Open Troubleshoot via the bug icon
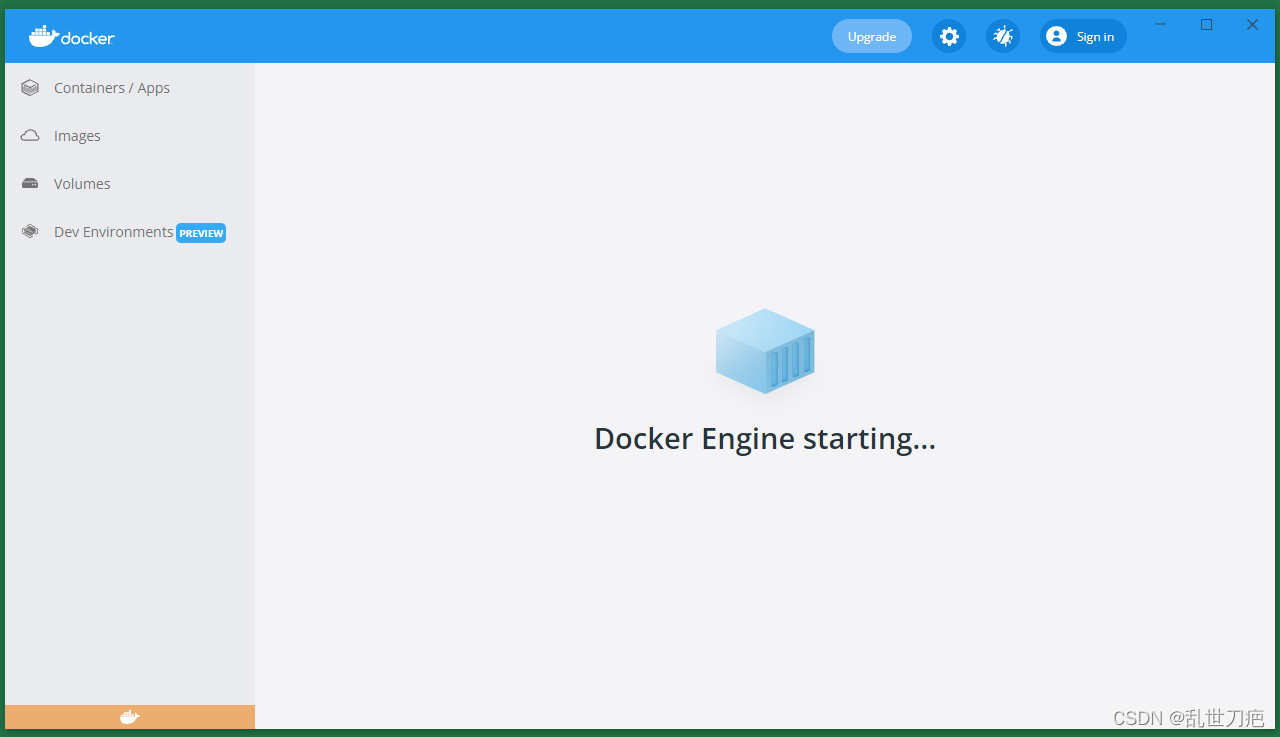 coord(1003,37)
